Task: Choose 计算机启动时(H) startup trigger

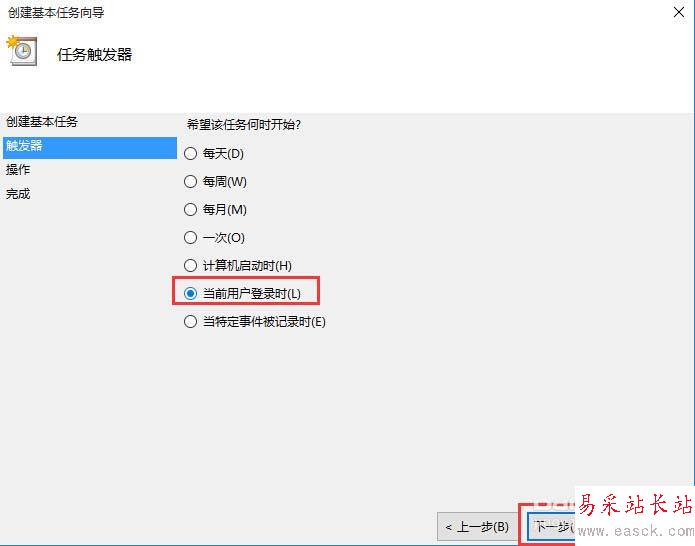Action: [x=238, y=265]
